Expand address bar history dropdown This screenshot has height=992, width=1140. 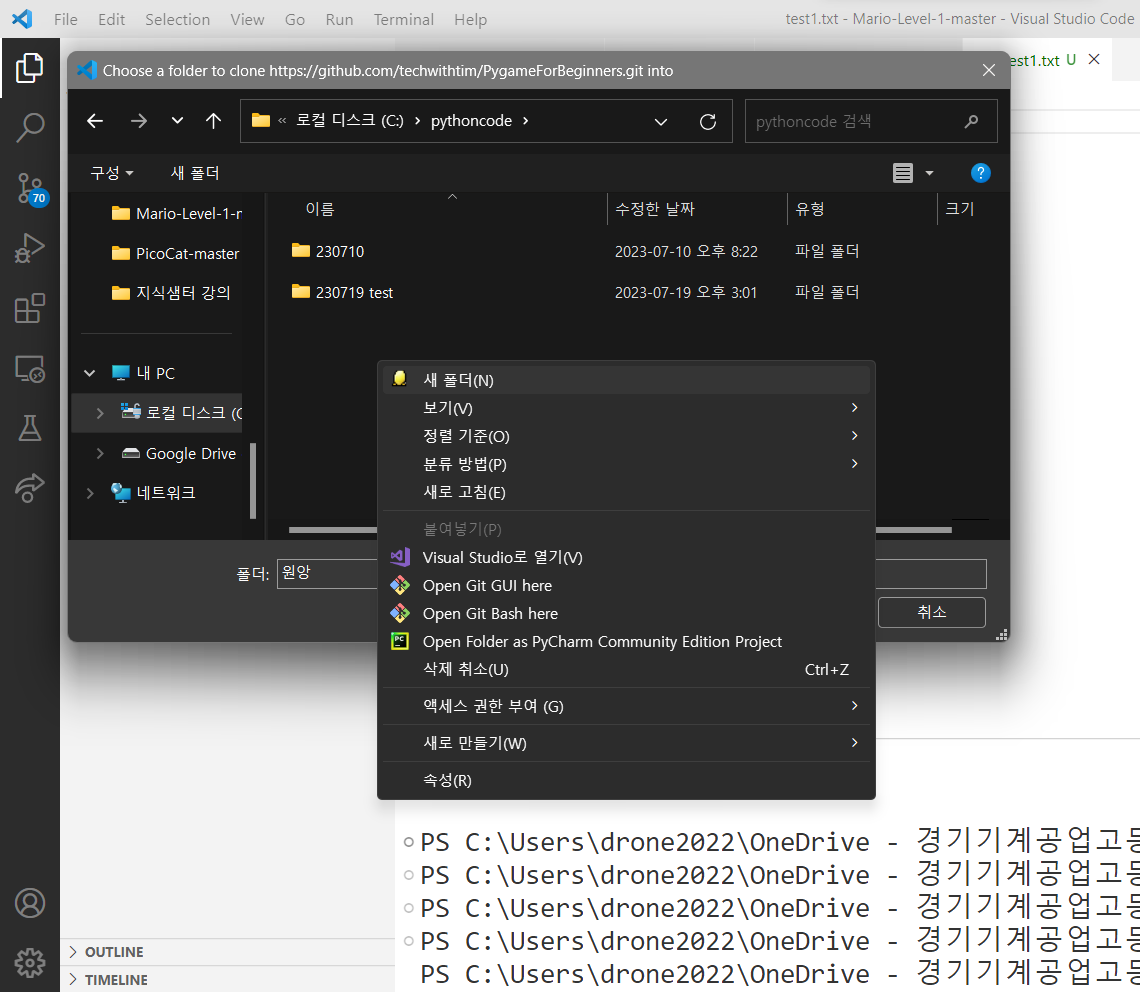click(661, 121)
